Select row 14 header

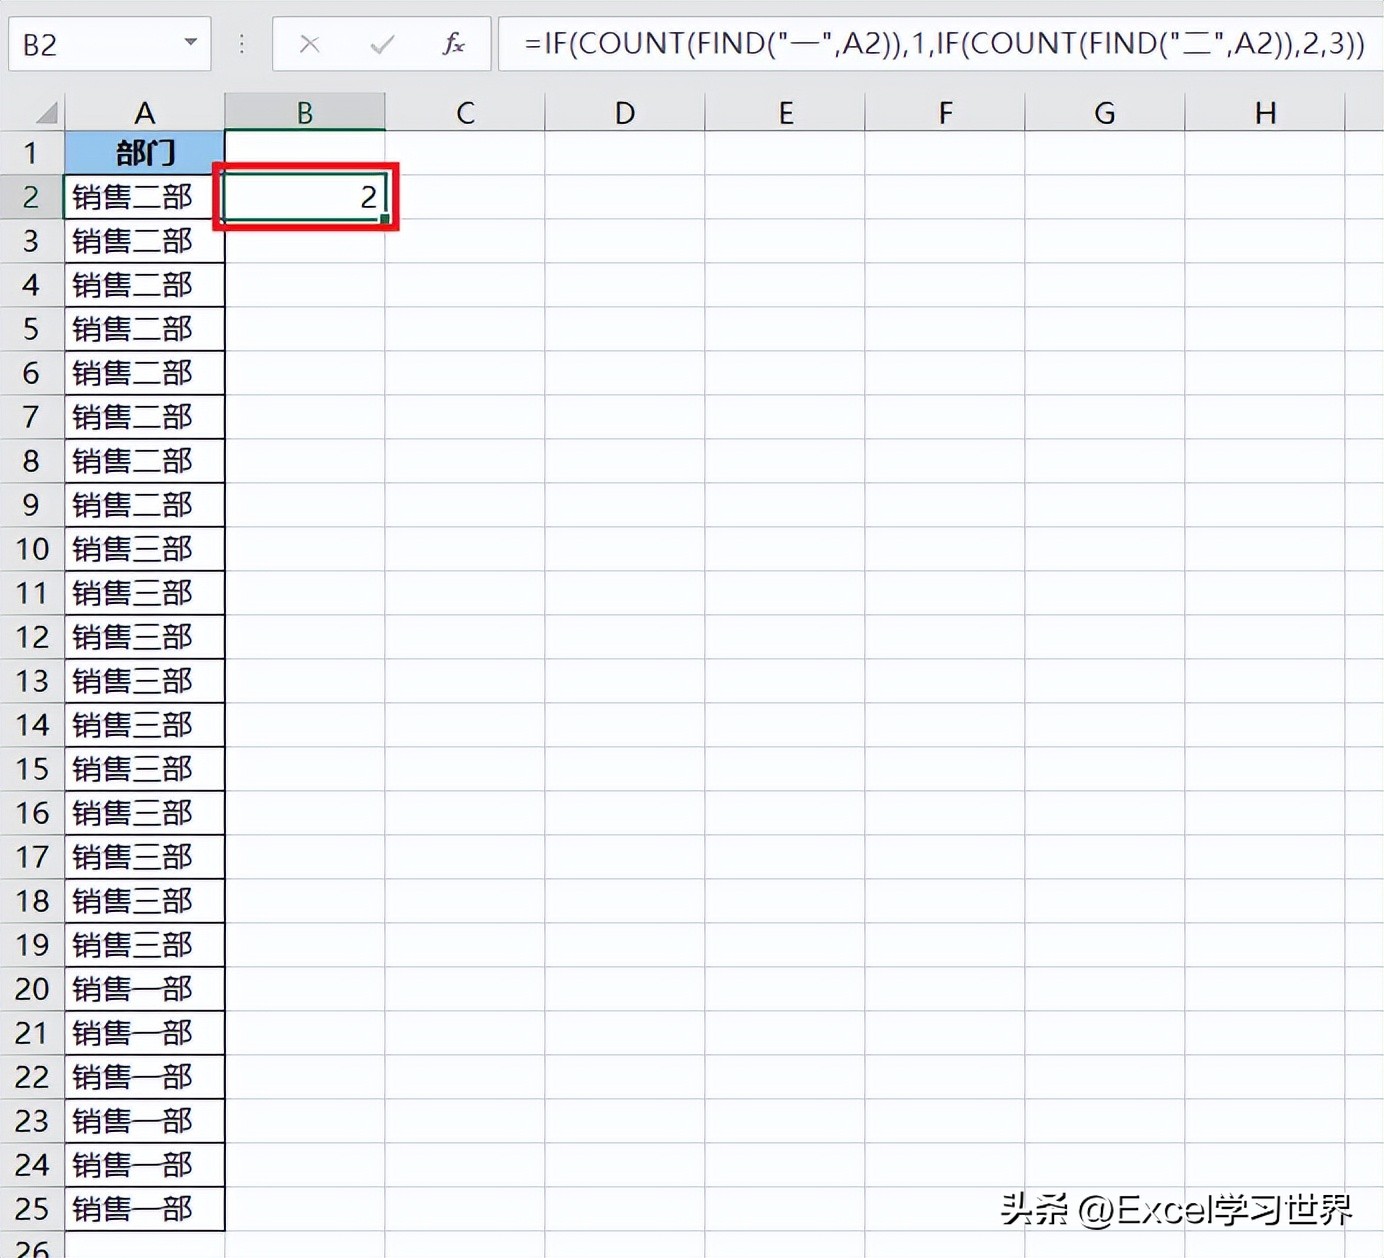[32, 725]
